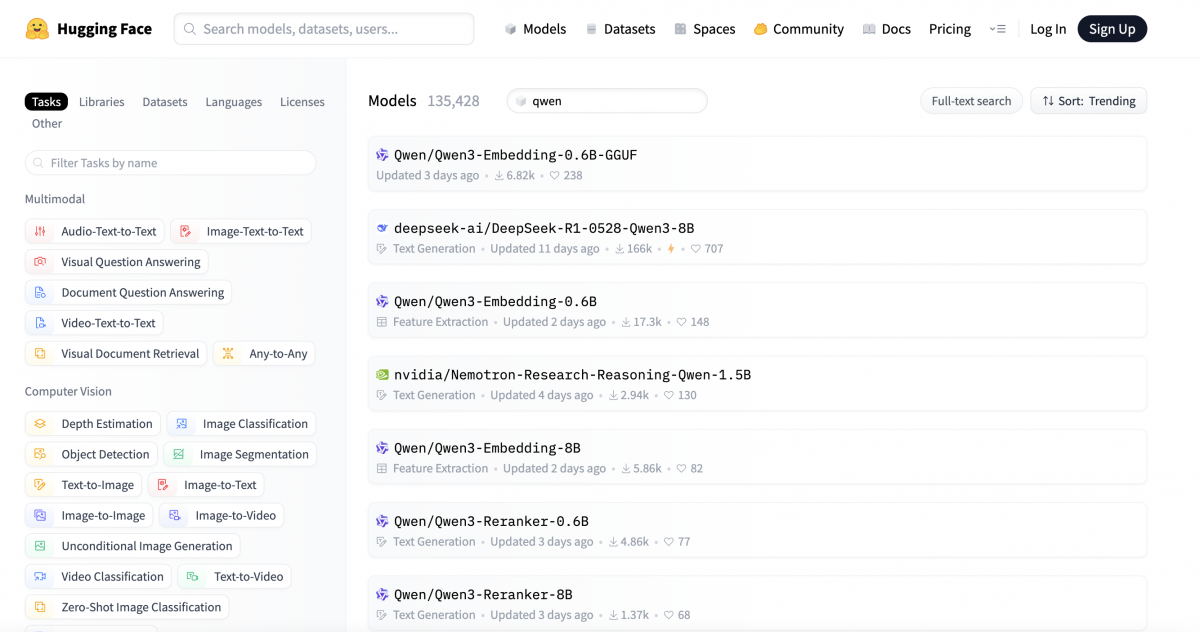1200x632 pixels.
Task: Open Qwen/Qwen3-Reranker-0.6B model
Action: click(757, 530)
